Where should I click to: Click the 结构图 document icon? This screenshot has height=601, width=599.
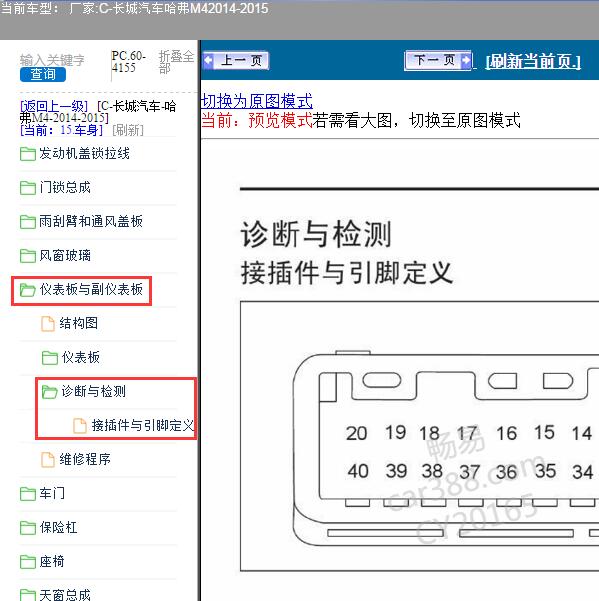(48, 323)
